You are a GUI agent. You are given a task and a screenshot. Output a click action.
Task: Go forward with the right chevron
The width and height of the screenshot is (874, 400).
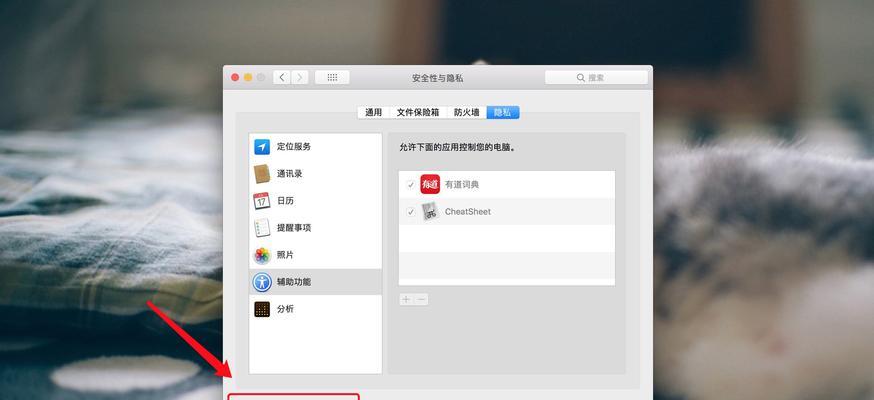tap(300, 77)
